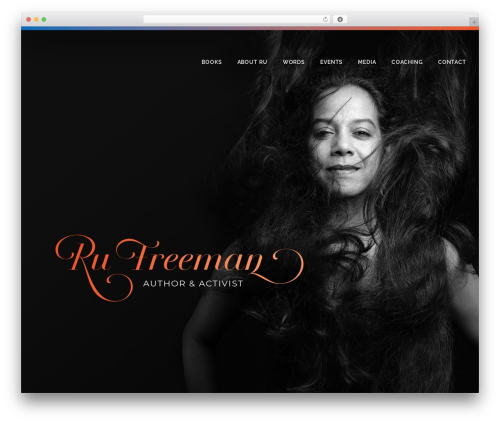Click the MEDIA nav link
The height and width of the screenshot is (423, 500).
coord(367,62)
